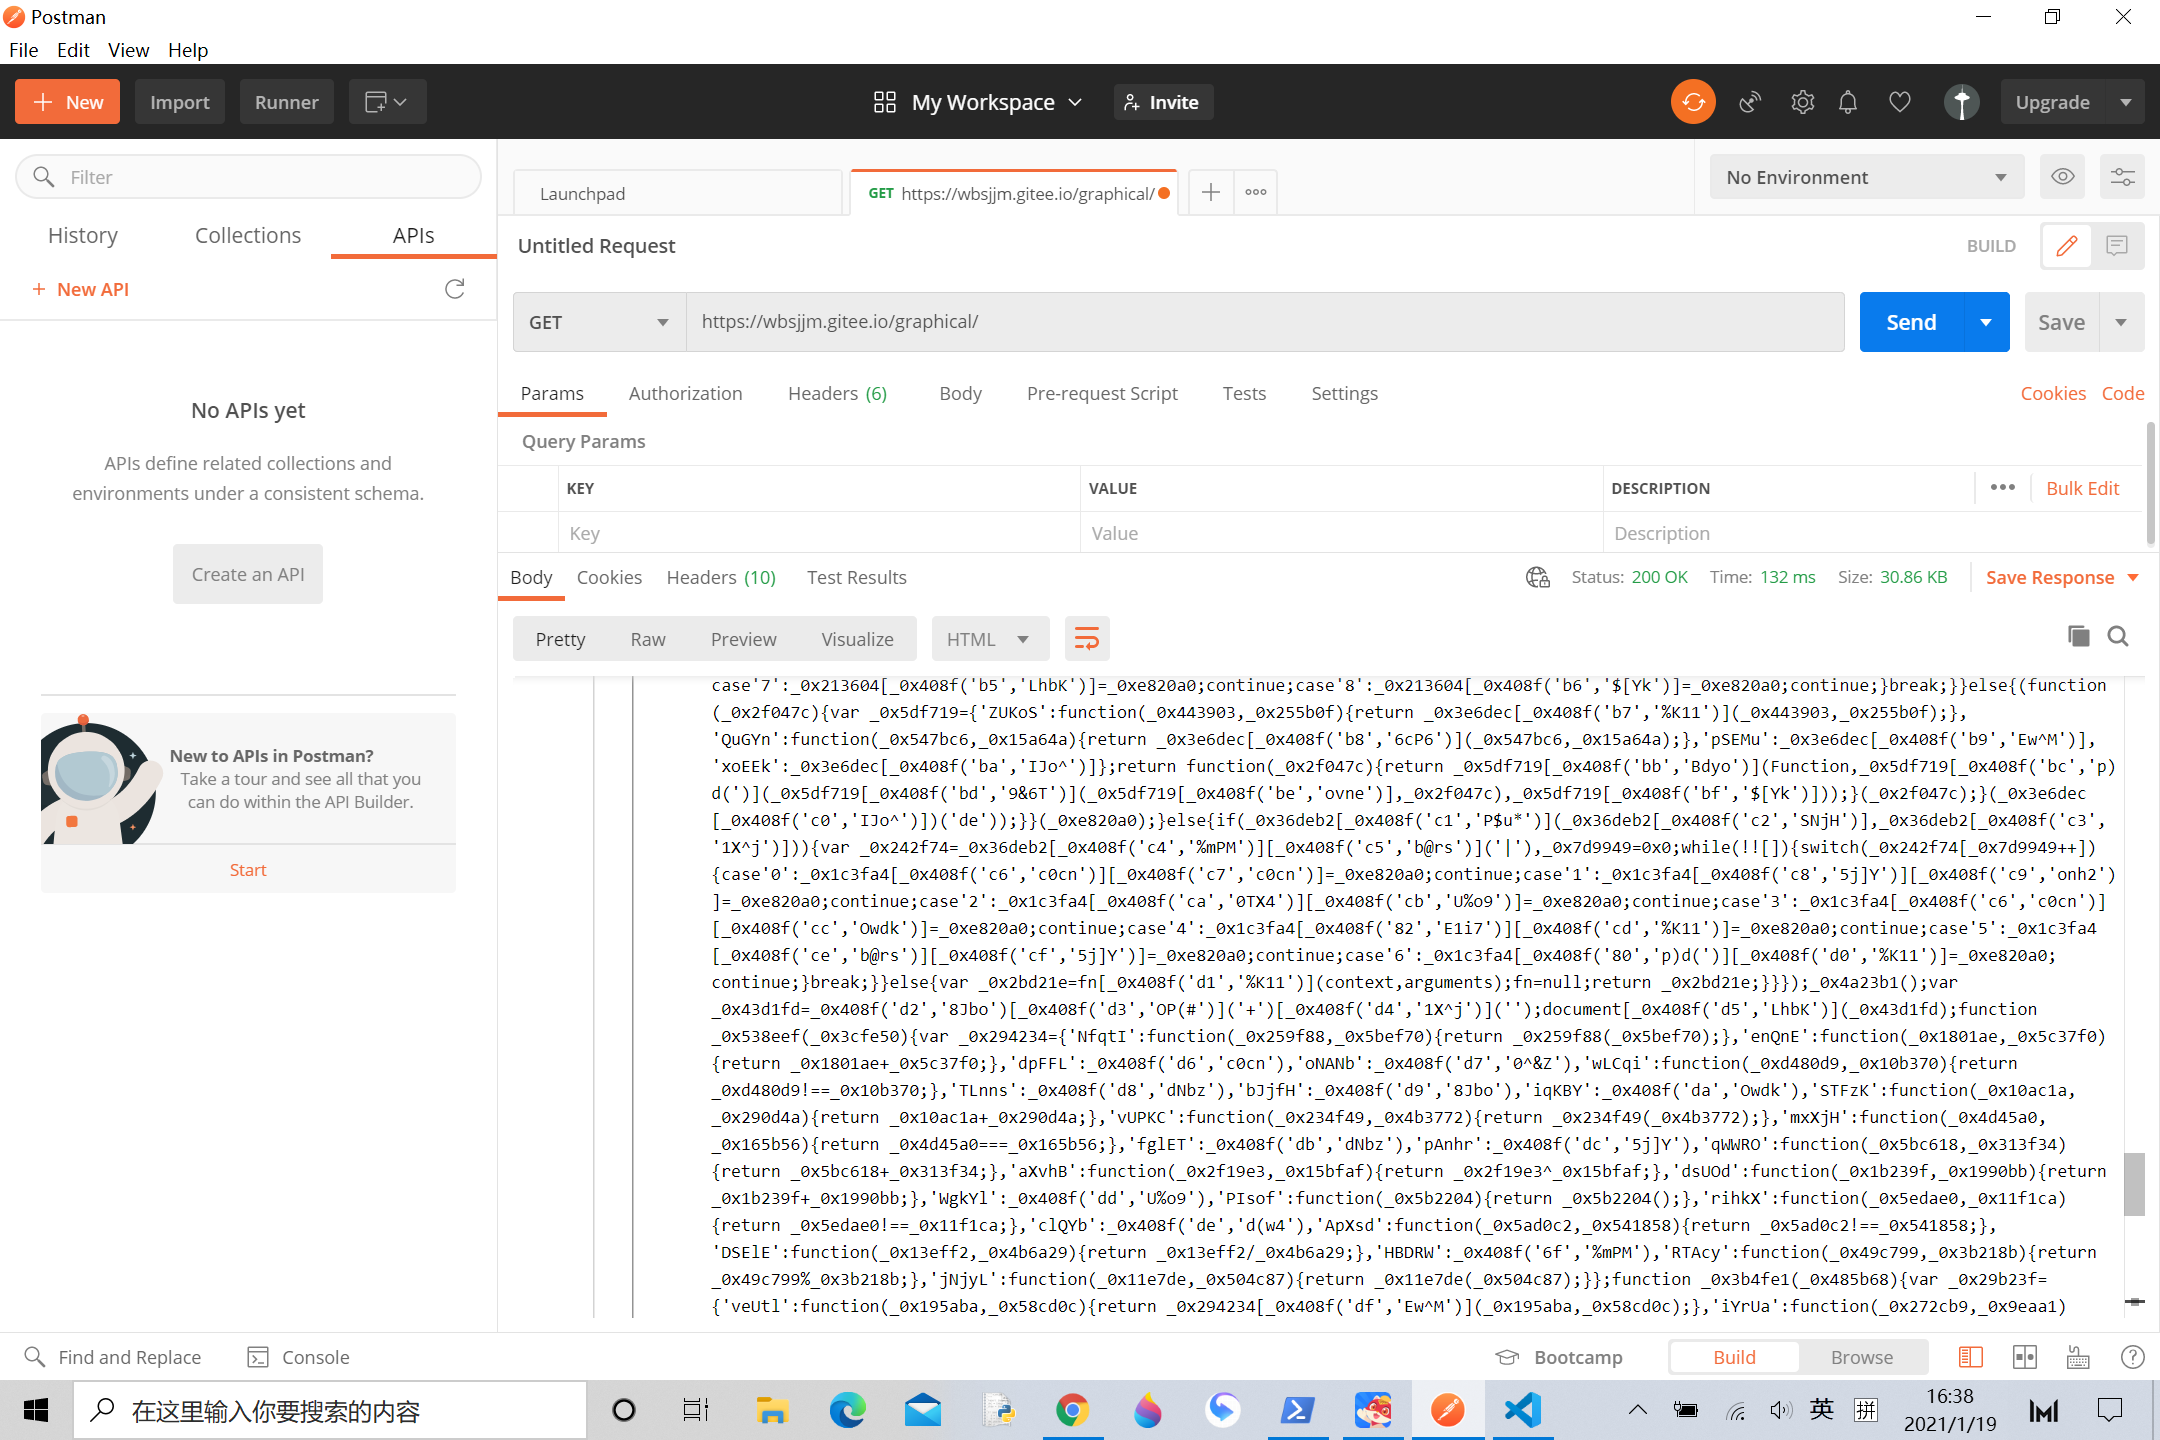Image resolution: width=2160 pixels, height=1440 pixels.
Task: Click the Import button
Action: coord(180,102)
